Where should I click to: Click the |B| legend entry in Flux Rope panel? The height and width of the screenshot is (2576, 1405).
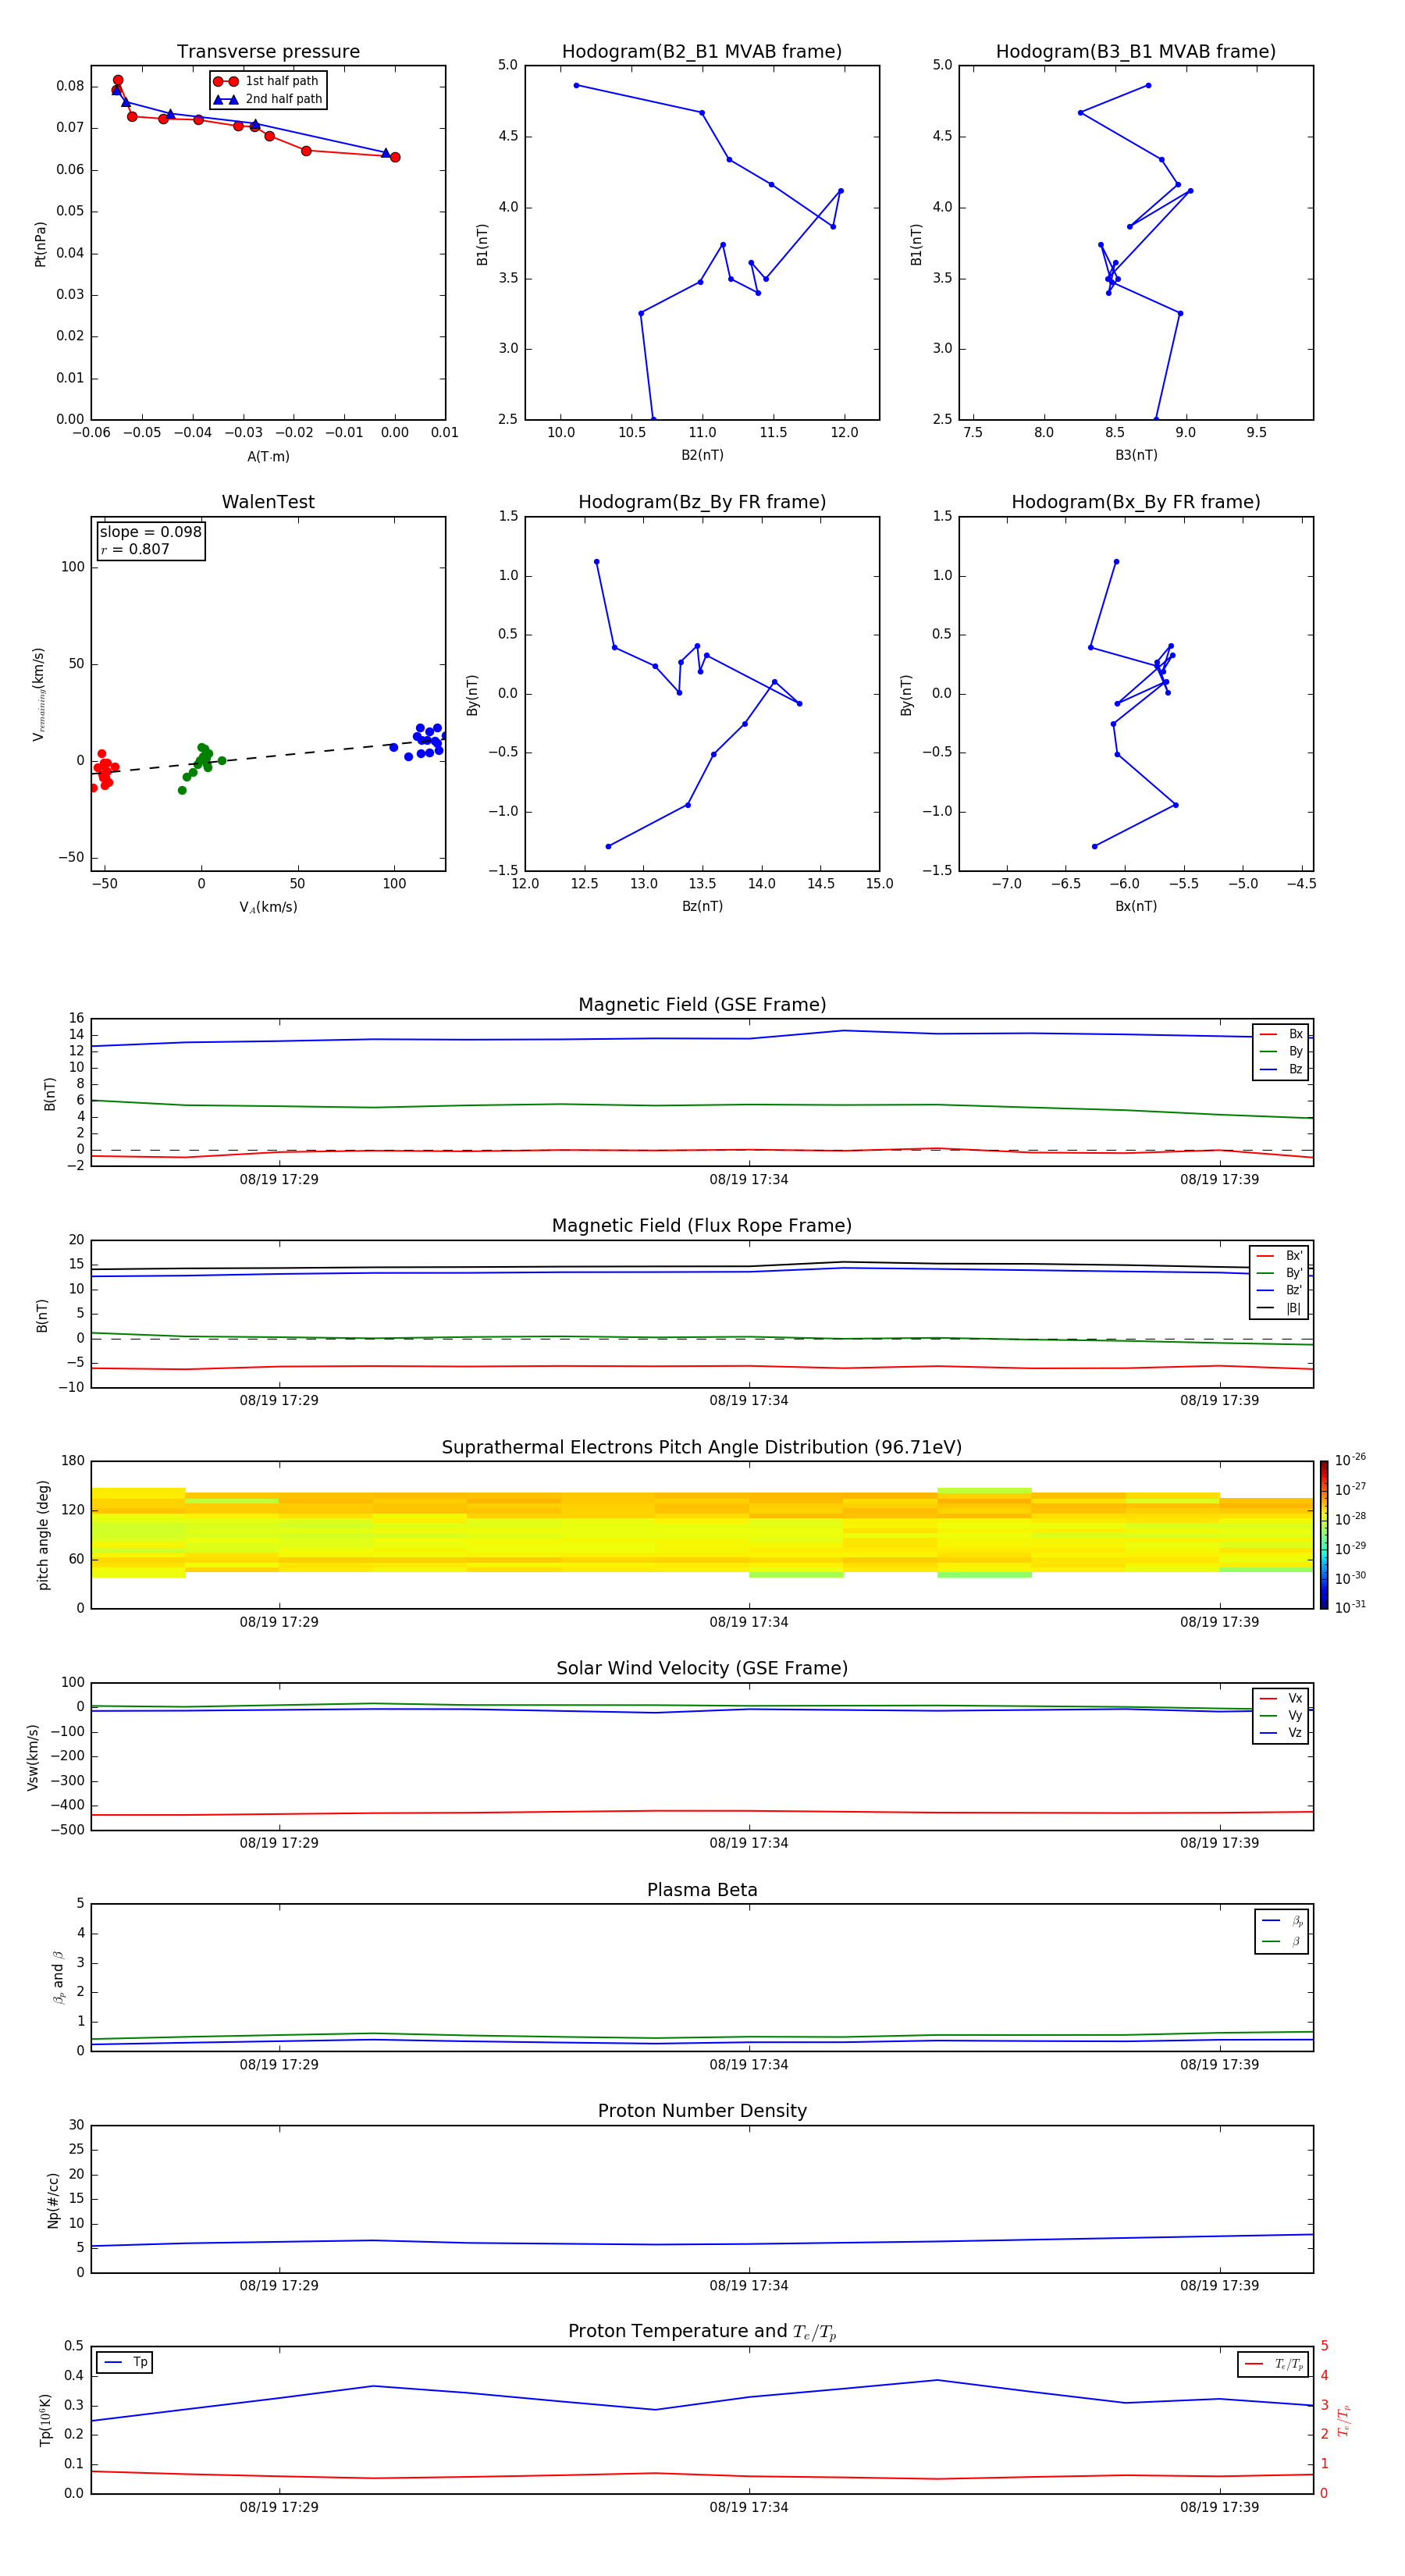[1279, 1308]
